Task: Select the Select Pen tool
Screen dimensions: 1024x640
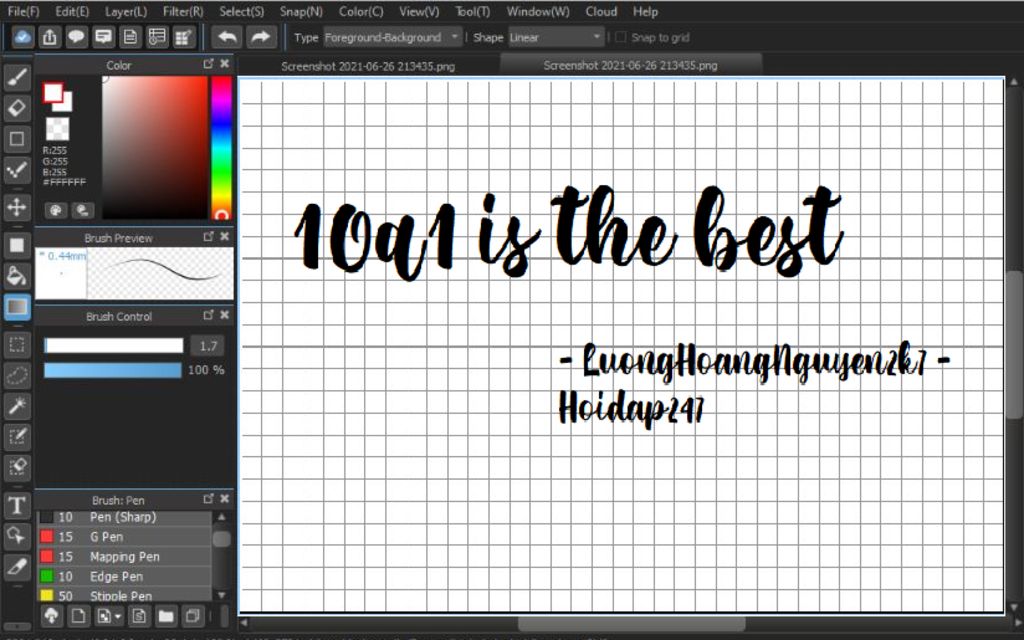Action: point(17,437)
